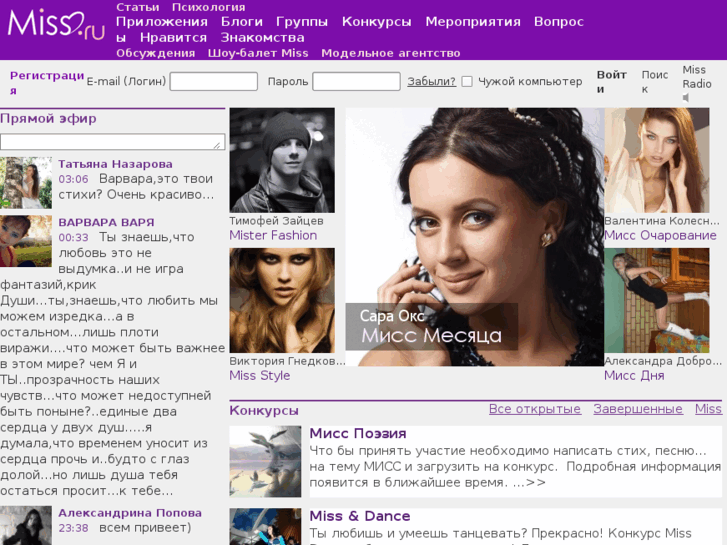Open Виктория Гнедкова Miss Style photo
The width and height of the screenshot is (727, 545).
pyautogui.click(x=282, y=300)
